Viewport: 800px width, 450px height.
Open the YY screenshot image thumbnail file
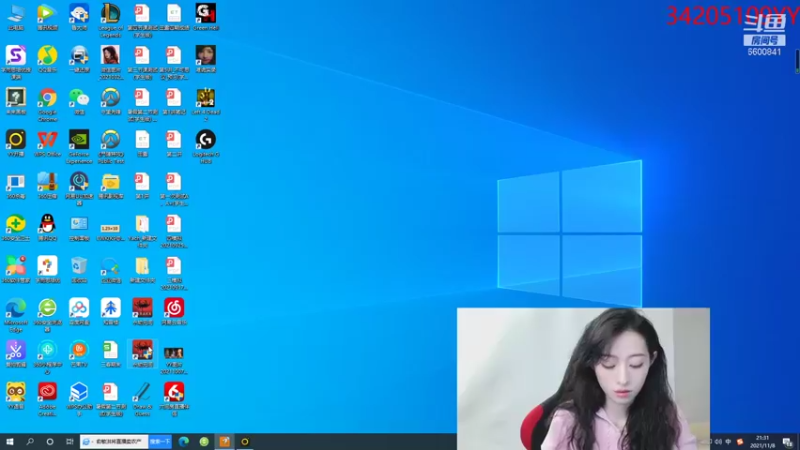click(x=174, y=358)
